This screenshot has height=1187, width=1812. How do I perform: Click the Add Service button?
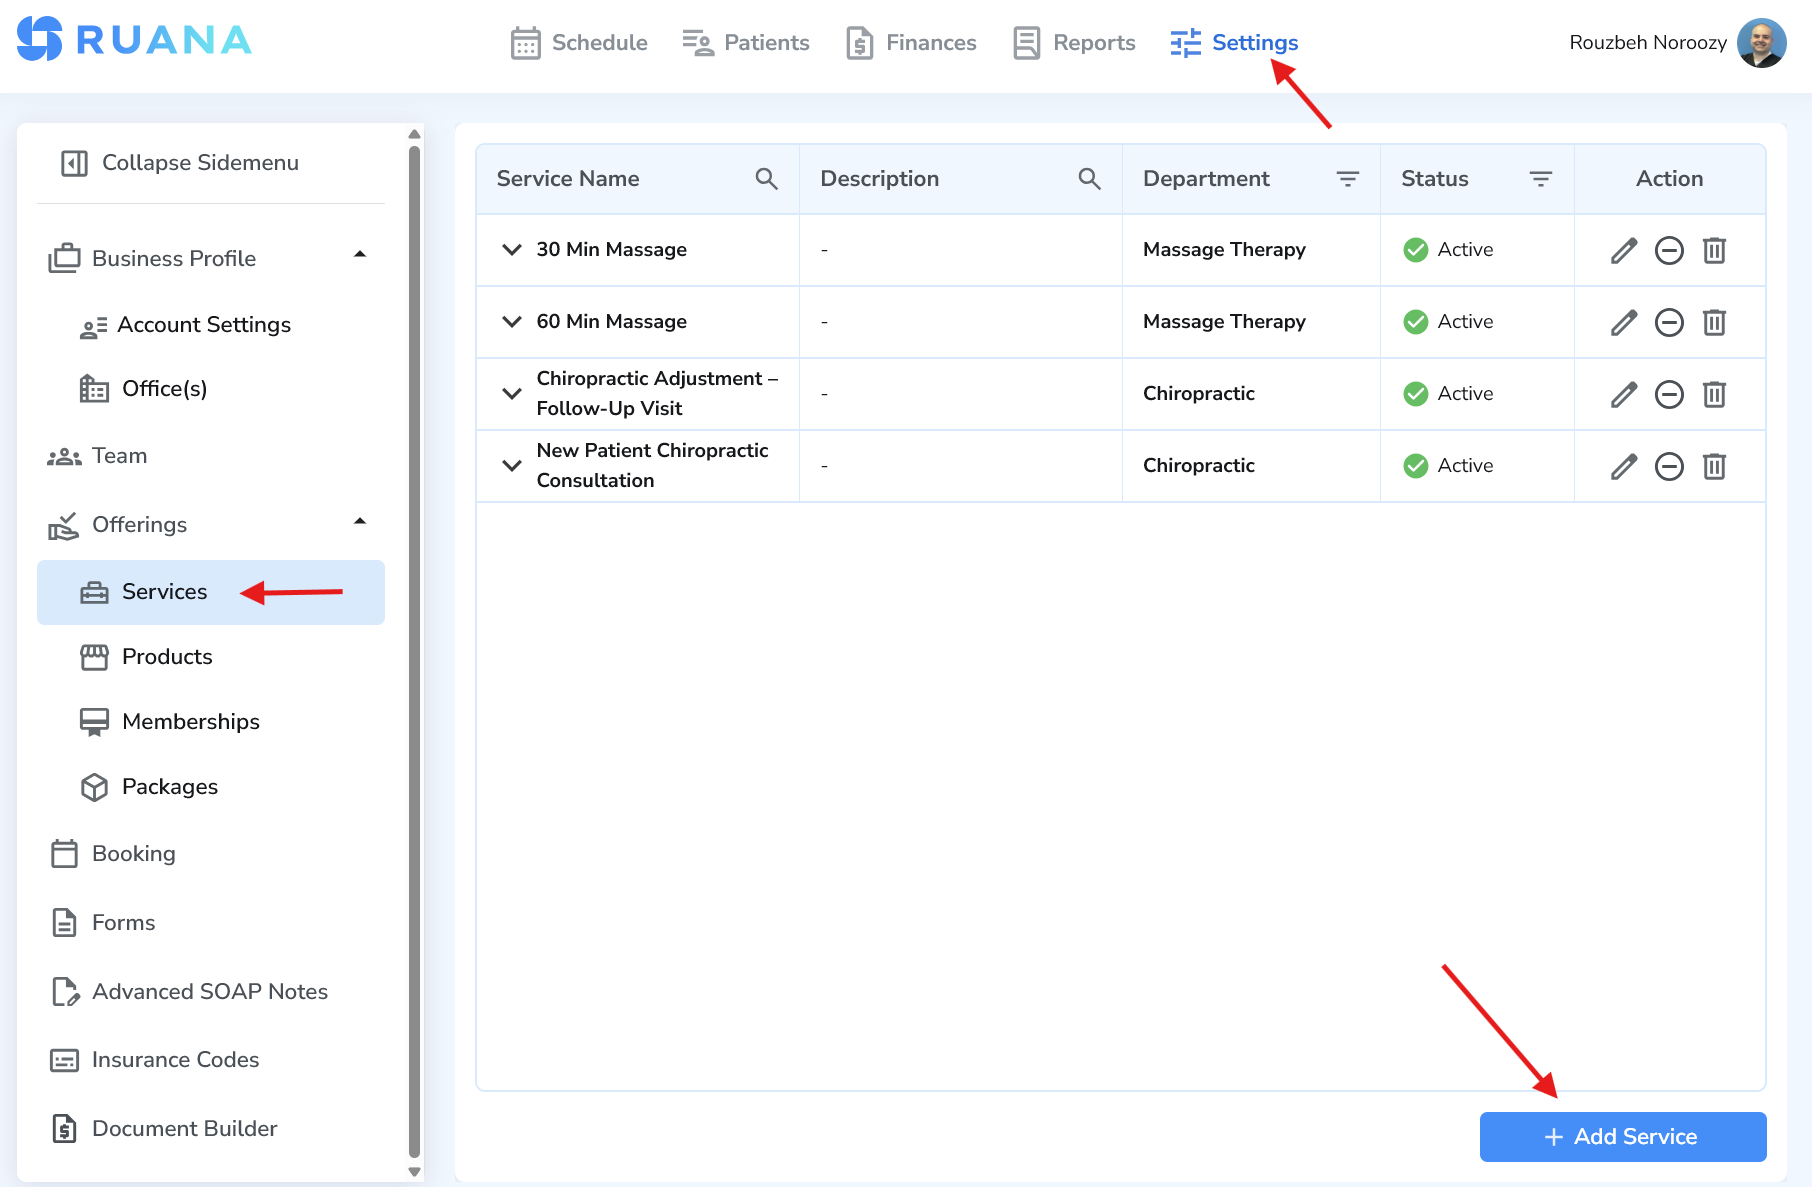[x=1622, y=1136]
